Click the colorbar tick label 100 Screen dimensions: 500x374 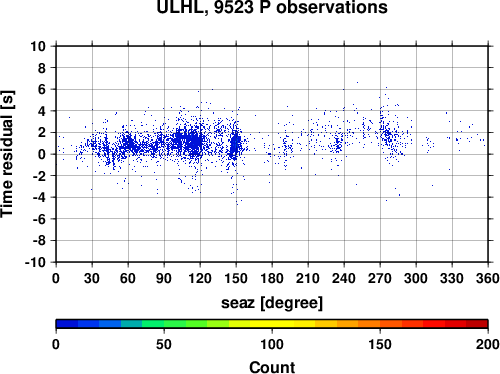pos(272,344)
